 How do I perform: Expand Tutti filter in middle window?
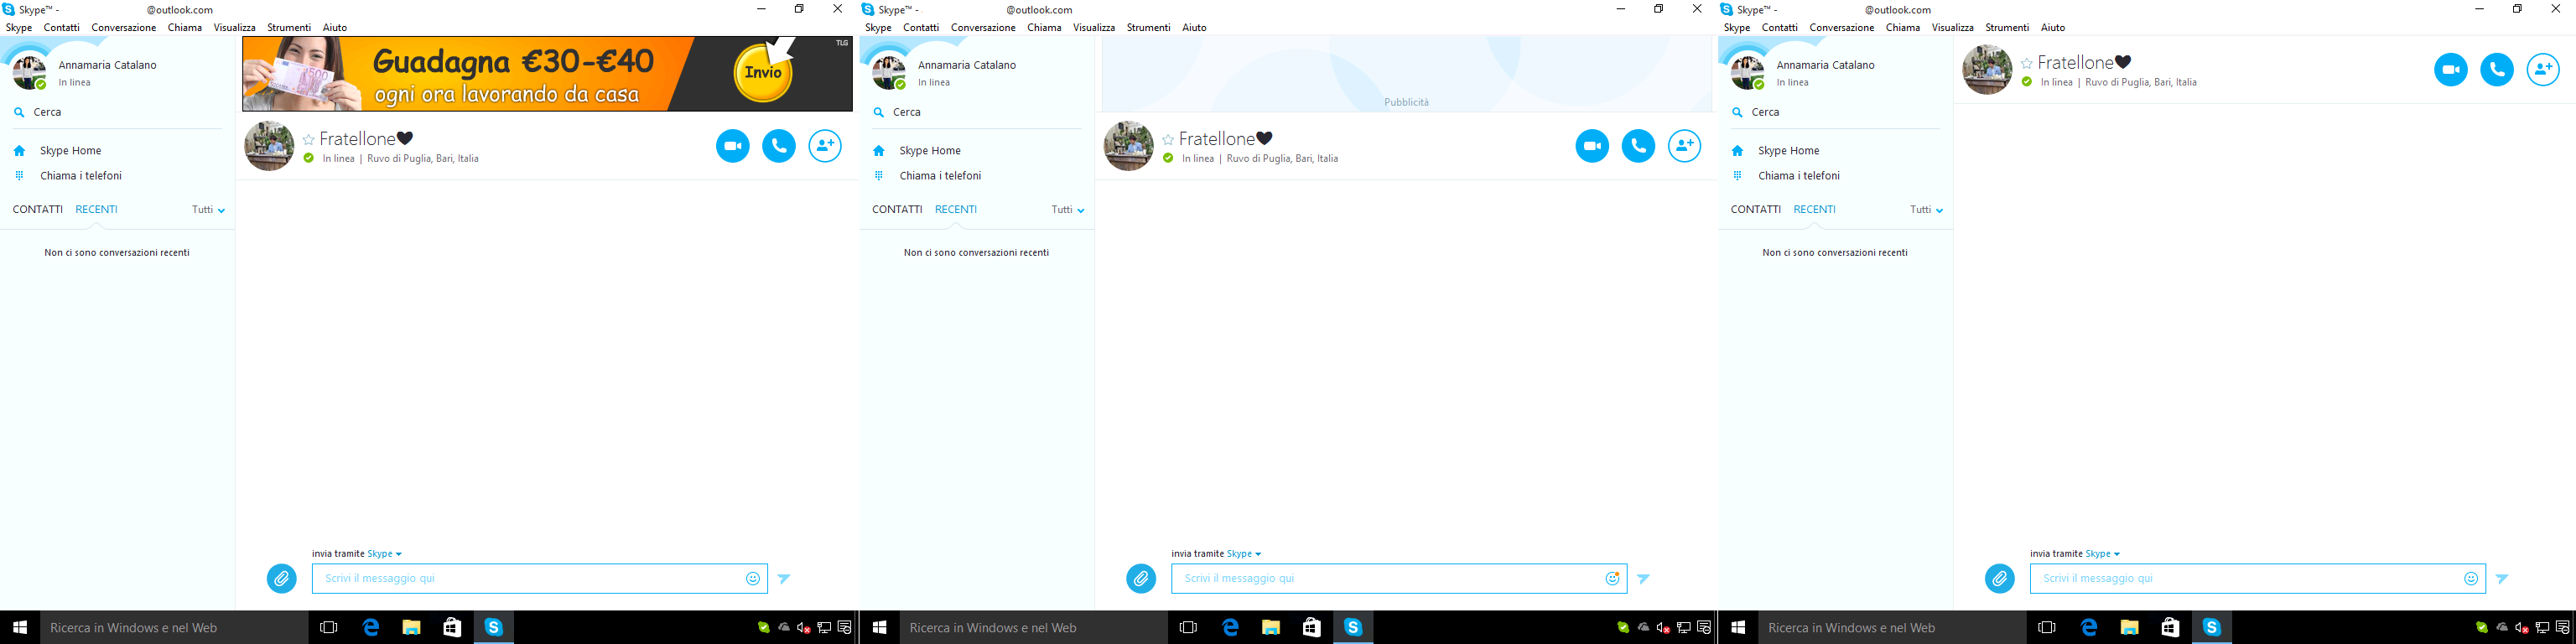coord(1067,210)
